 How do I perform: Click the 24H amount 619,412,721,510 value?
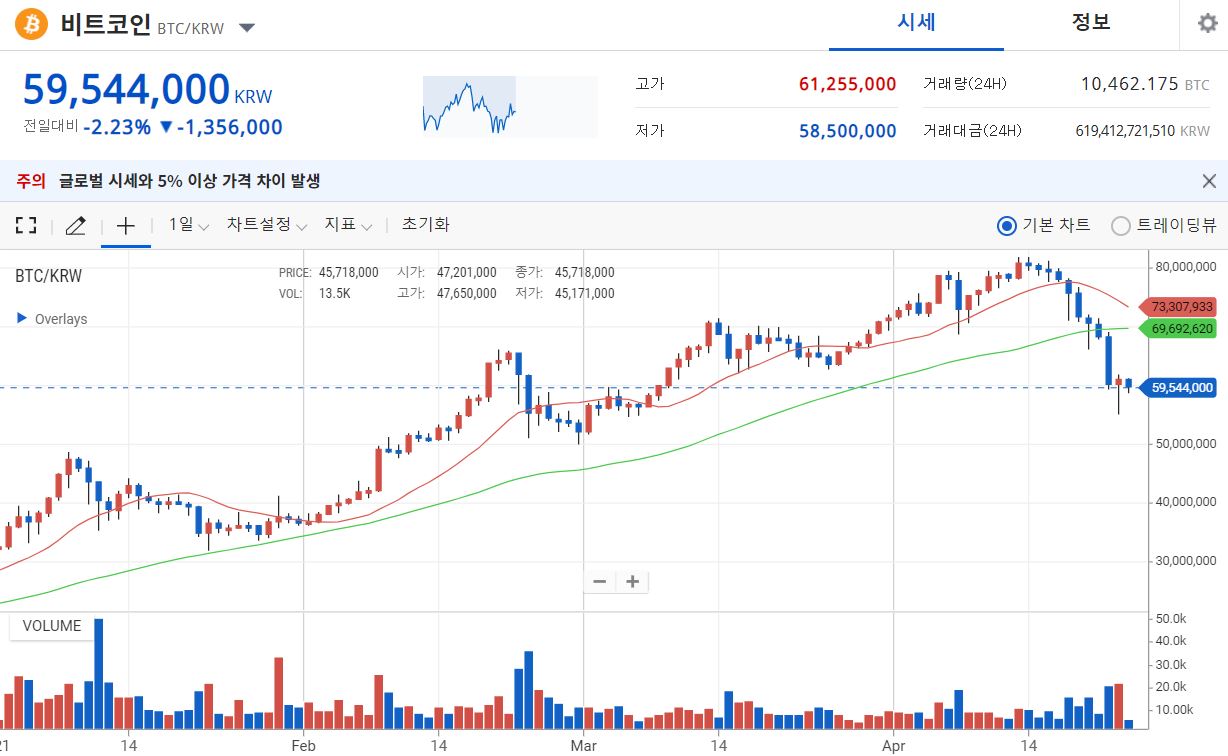coord(1125,131)
